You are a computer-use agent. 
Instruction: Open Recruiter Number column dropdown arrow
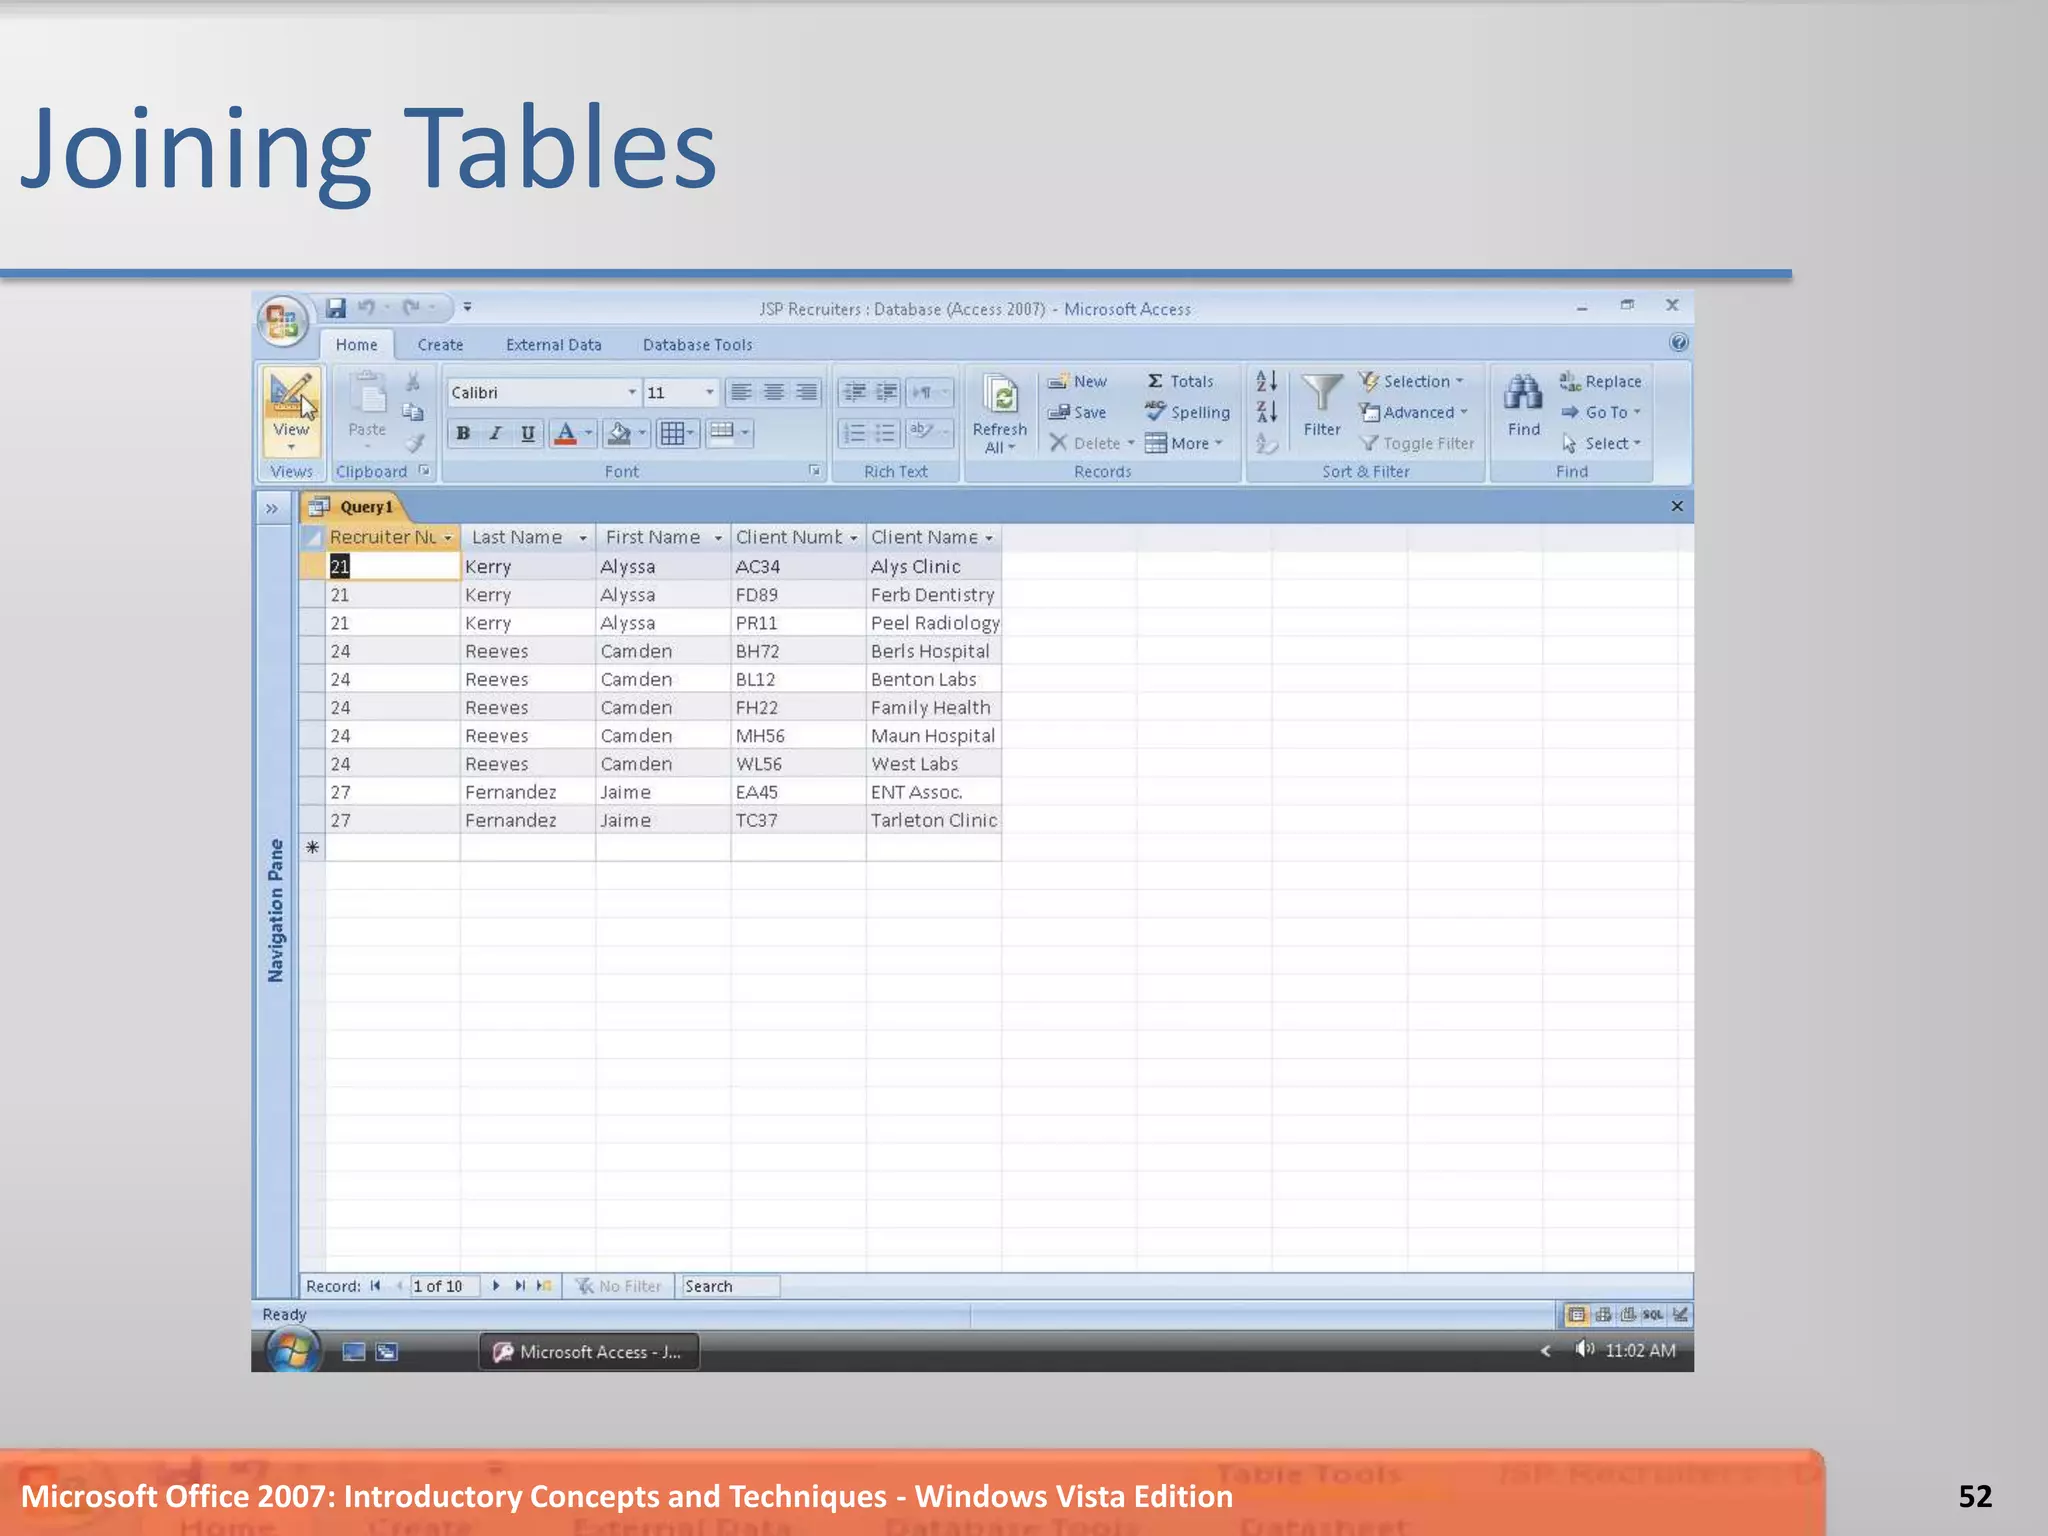coord(448,538)
